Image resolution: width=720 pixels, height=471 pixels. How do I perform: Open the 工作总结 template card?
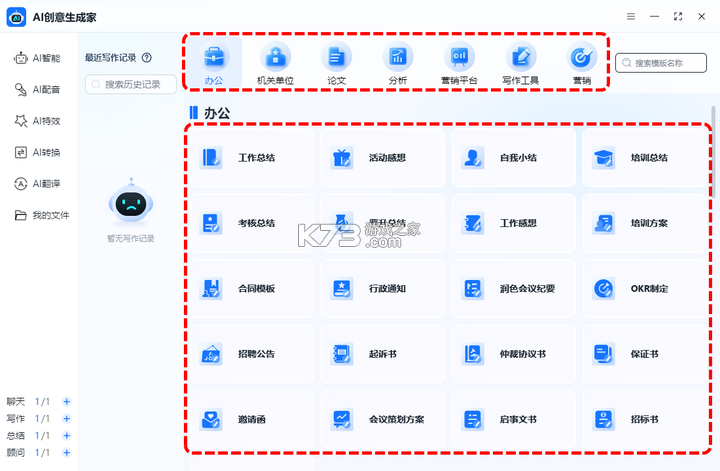[x=252, y=158]
